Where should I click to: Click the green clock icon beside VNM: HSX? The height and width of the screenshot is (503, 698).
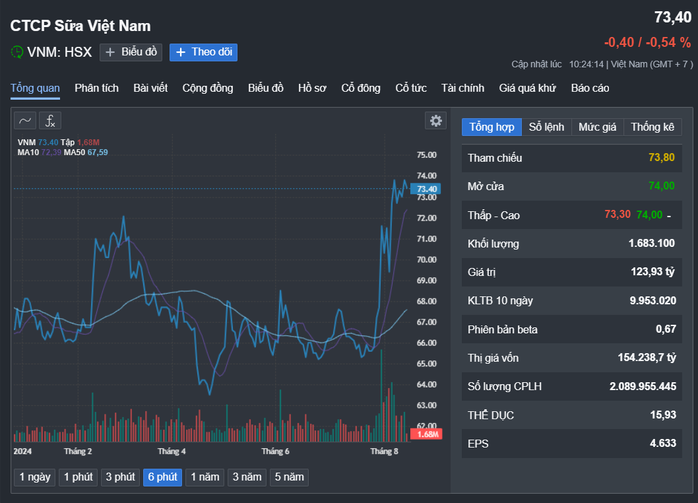pyautogui.click(x=17, y=52)
